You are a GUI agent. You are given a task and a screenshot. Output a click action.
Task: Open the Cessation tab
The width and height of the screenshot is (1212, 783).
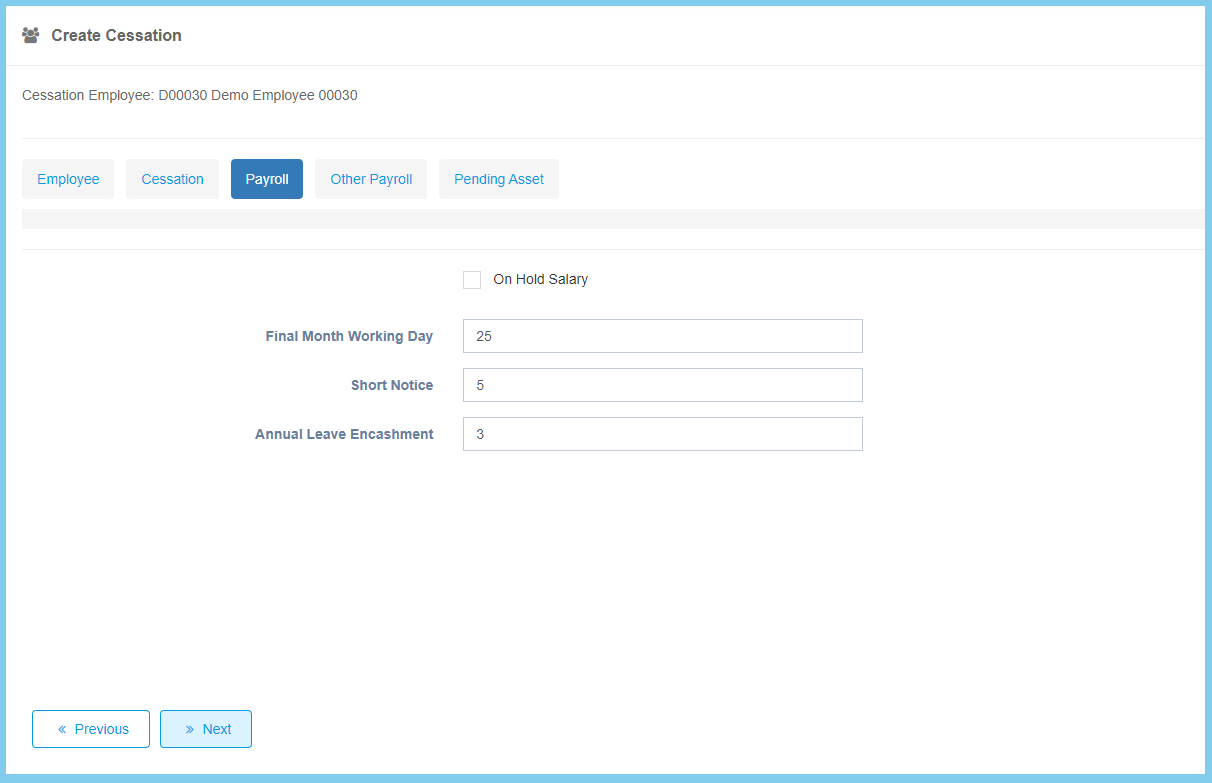(172, 179)
